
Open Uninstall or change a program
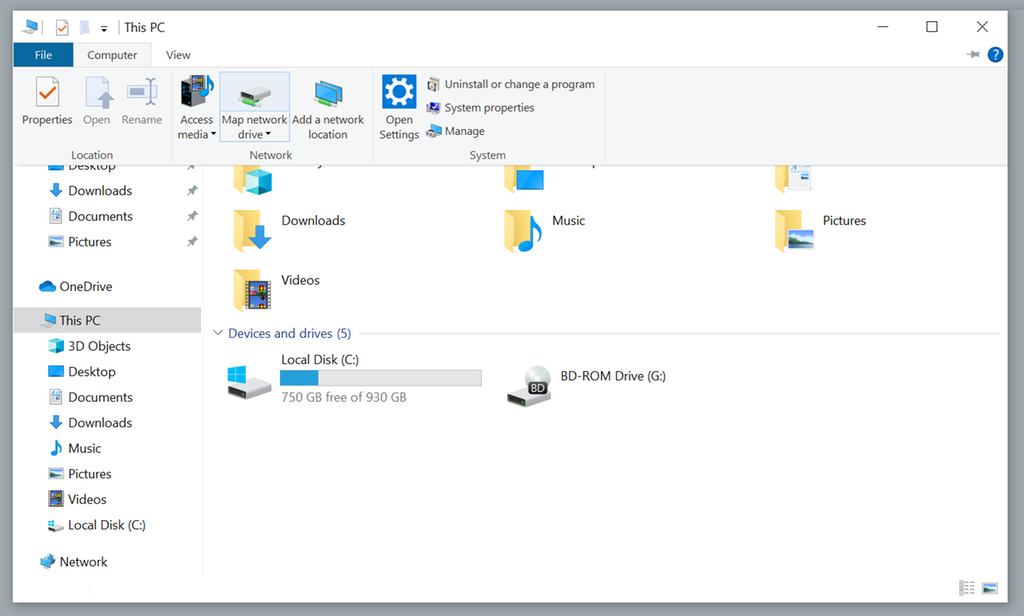[511, 84]
